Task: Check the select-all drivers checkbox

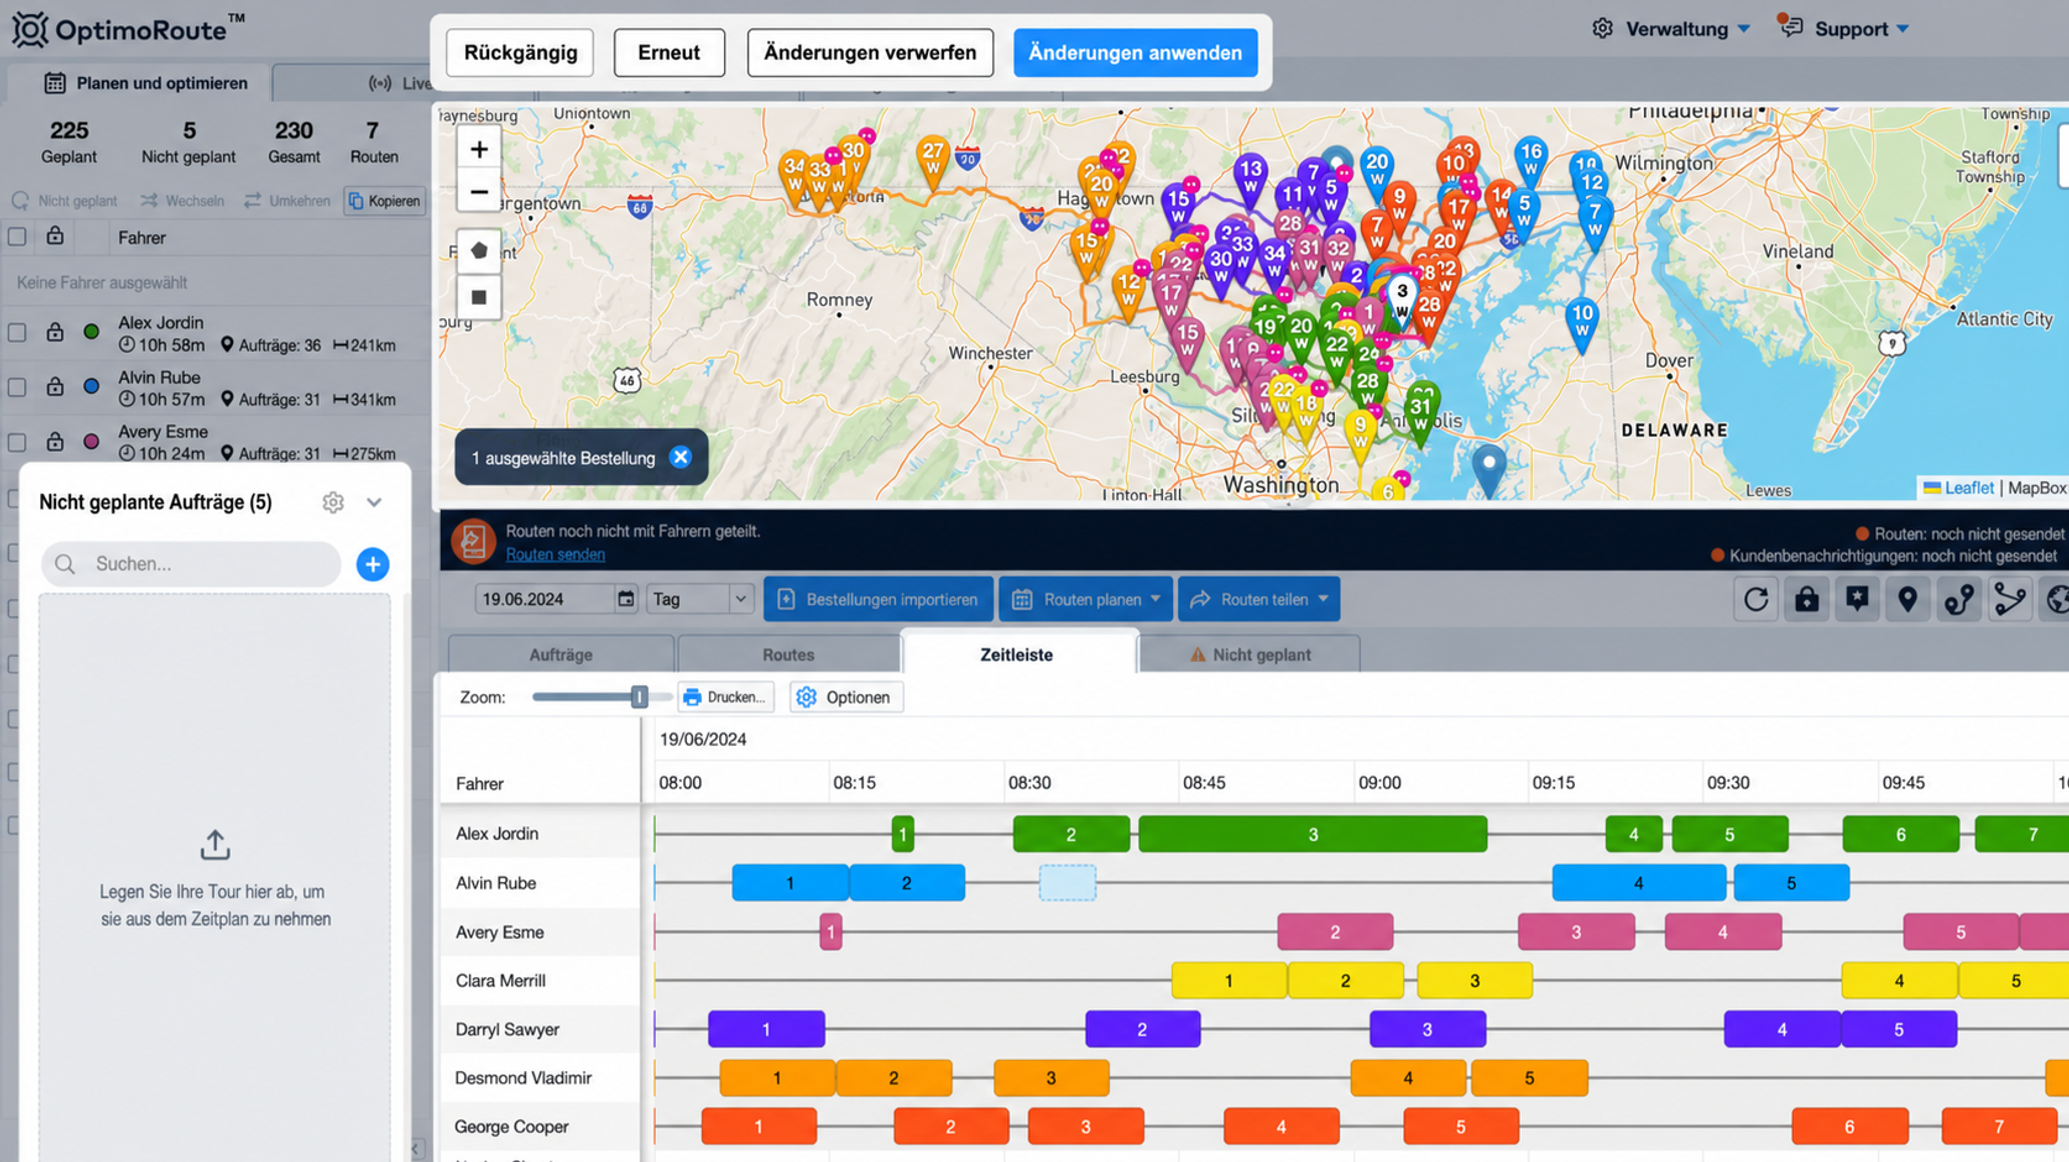Action: (17, 237)
